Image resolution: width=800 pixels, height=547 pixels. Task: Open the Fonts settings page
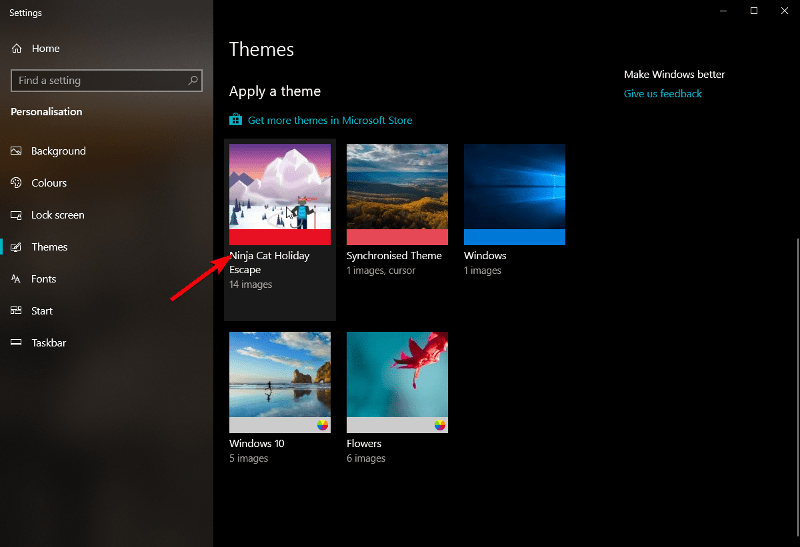click(106, 279)
